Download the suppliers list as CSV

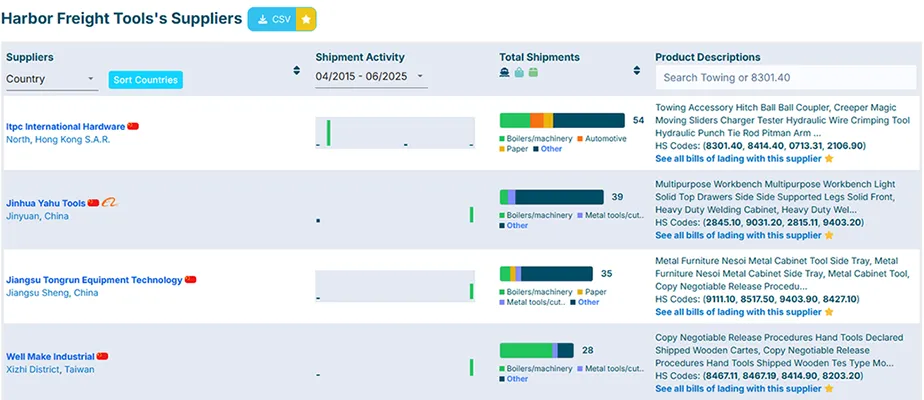tap(272, 18)
